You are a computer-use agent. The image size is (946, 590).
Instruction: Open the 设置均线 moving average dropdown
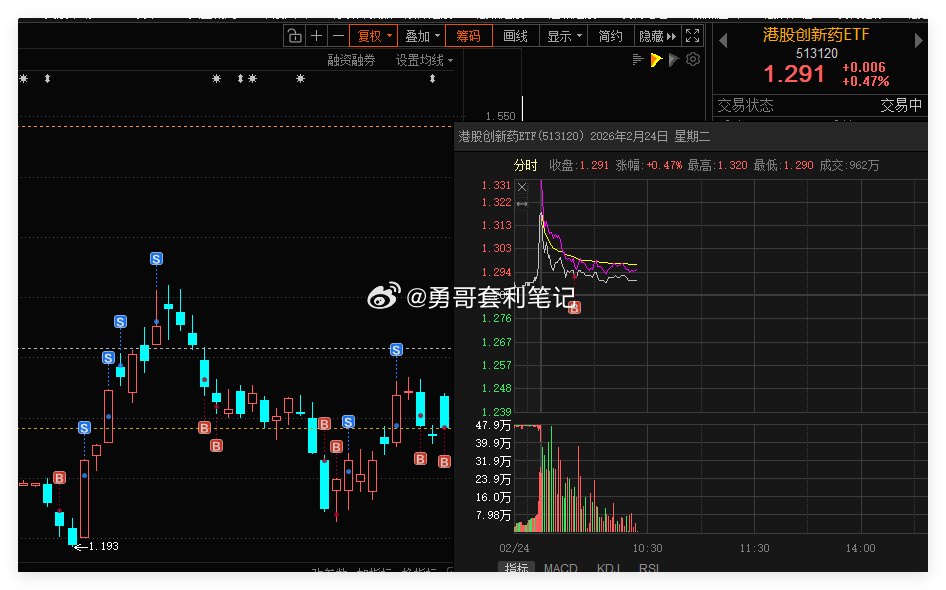(423, 58)
